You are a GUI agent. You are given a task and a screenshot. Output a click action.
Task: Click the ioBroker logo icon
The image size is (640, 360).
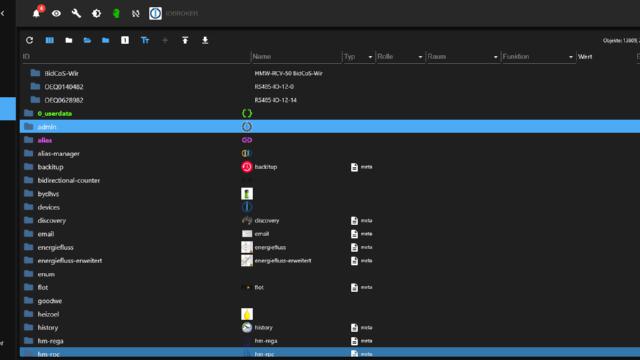pyautogui.click(x=156, y=13)
